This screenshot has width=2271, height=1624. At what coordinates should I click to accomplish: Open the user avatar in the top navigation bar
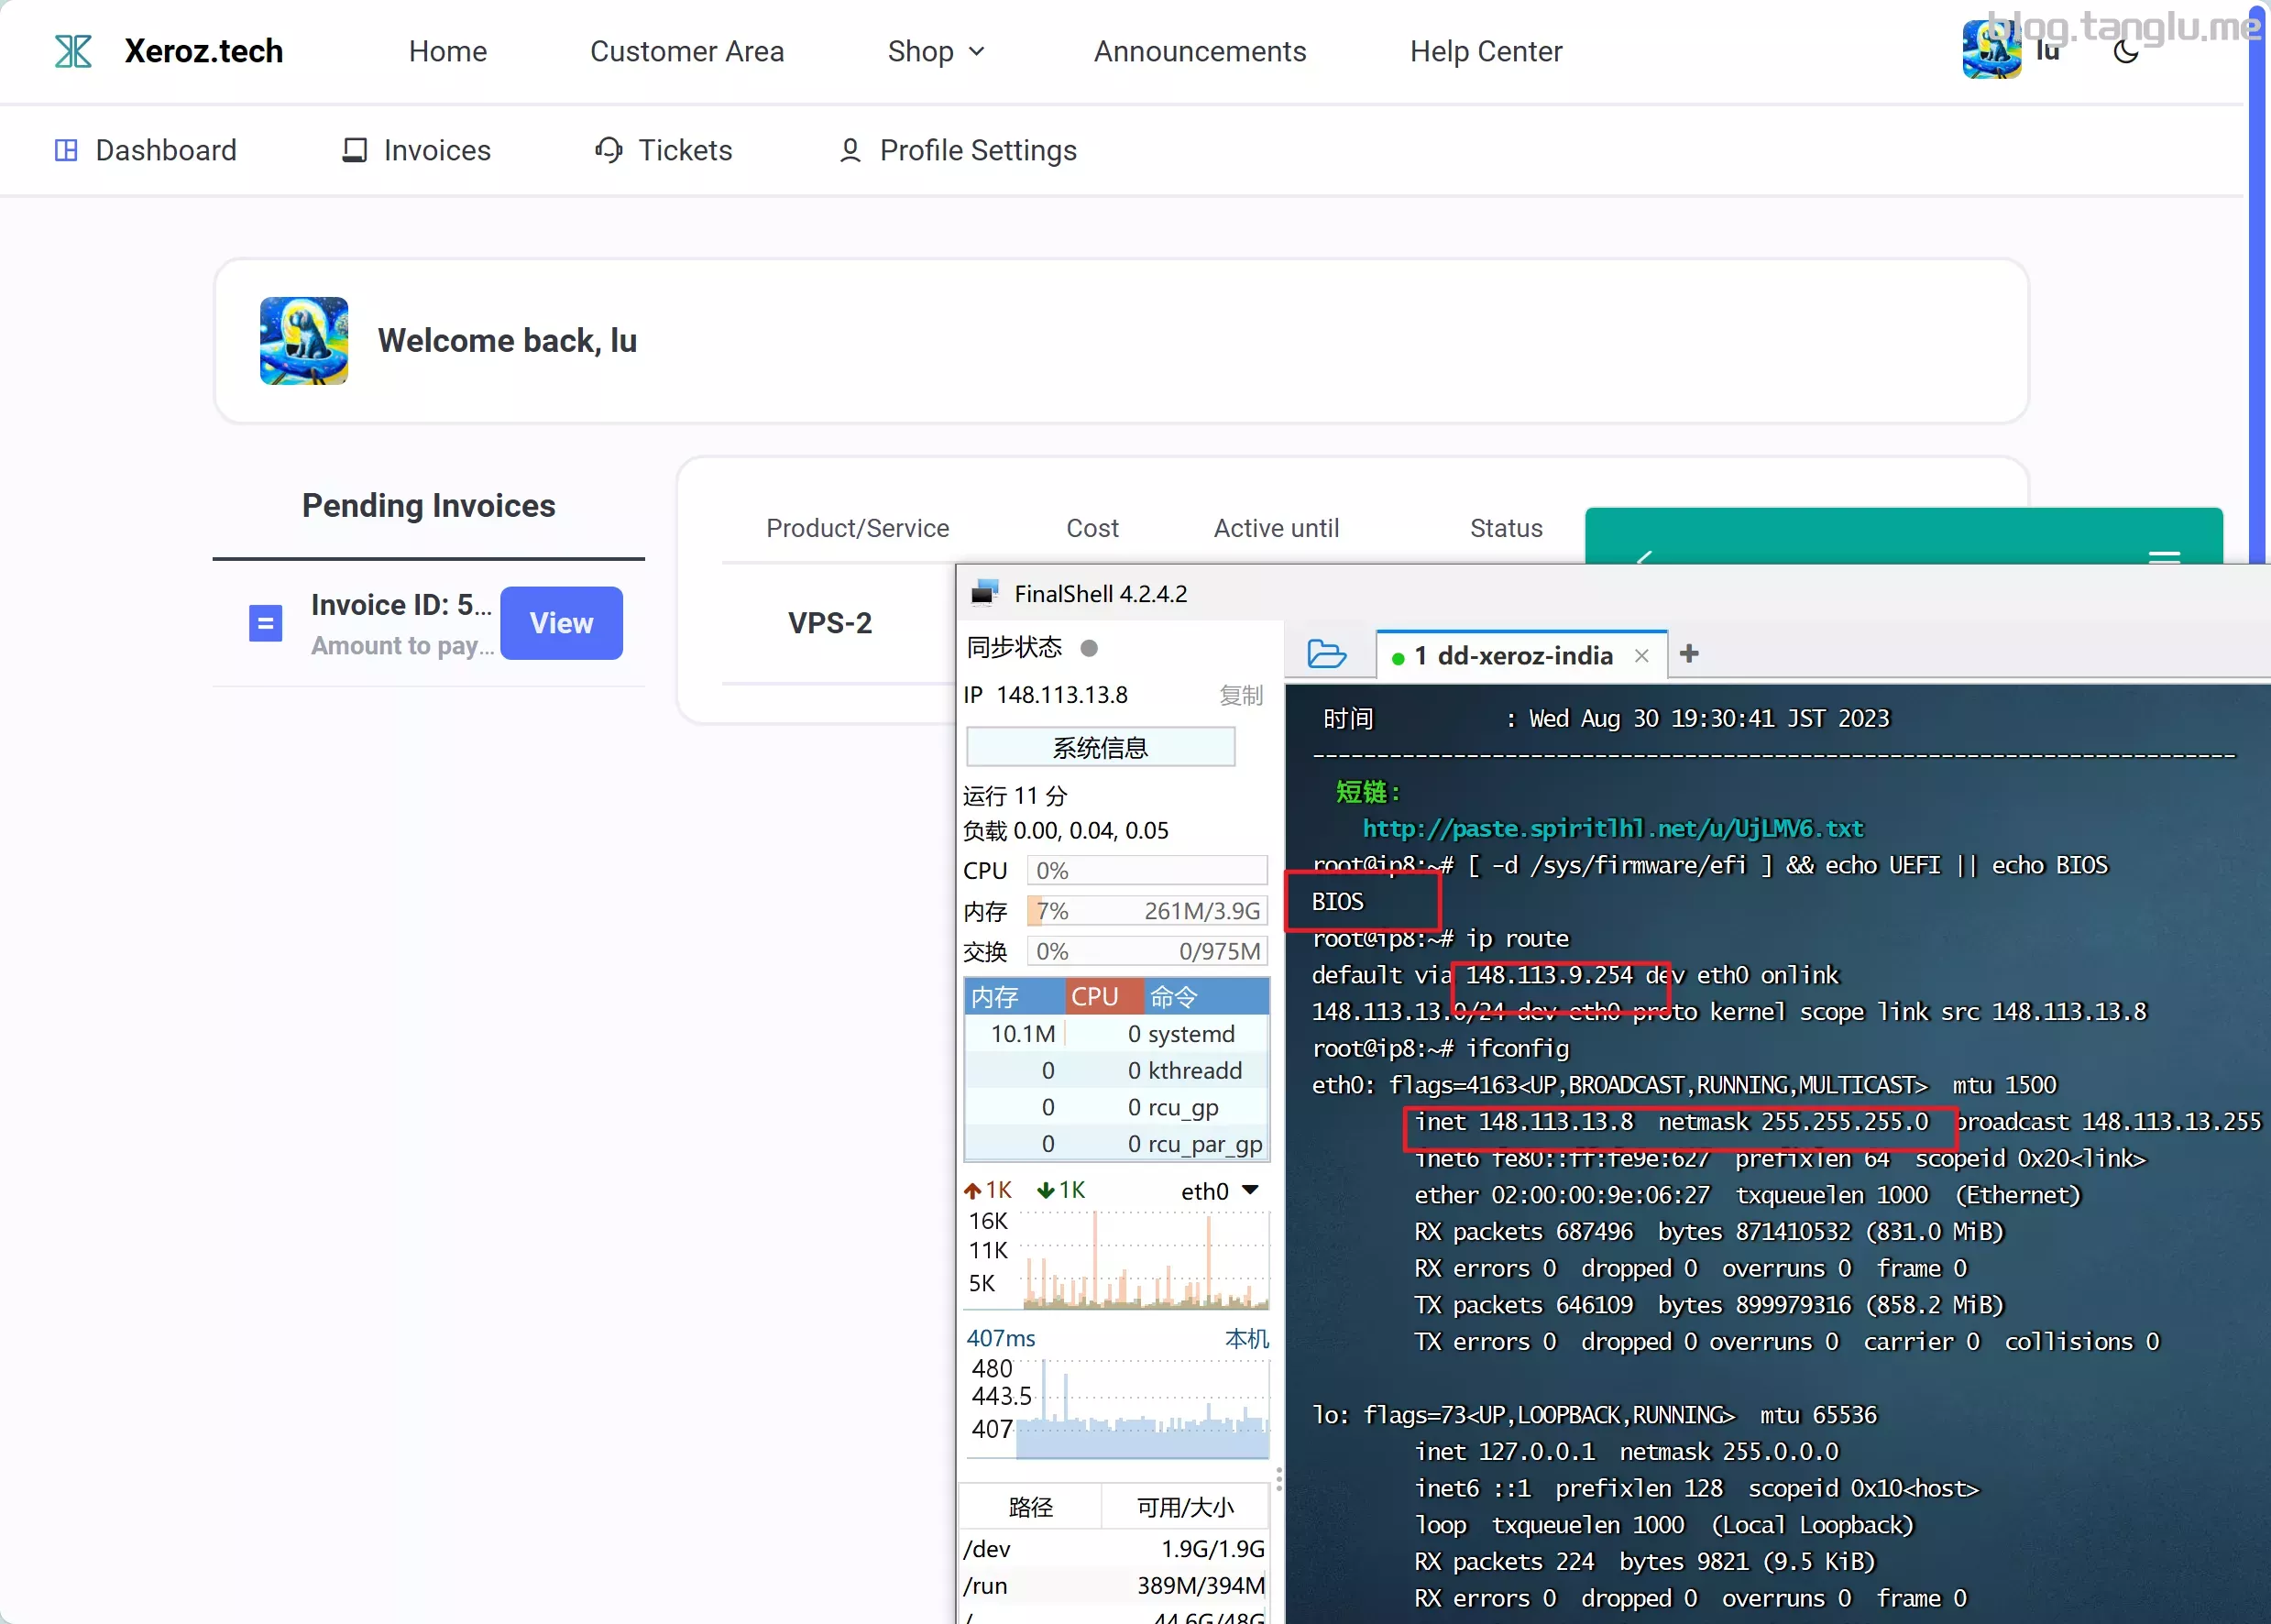(1991, 49)
